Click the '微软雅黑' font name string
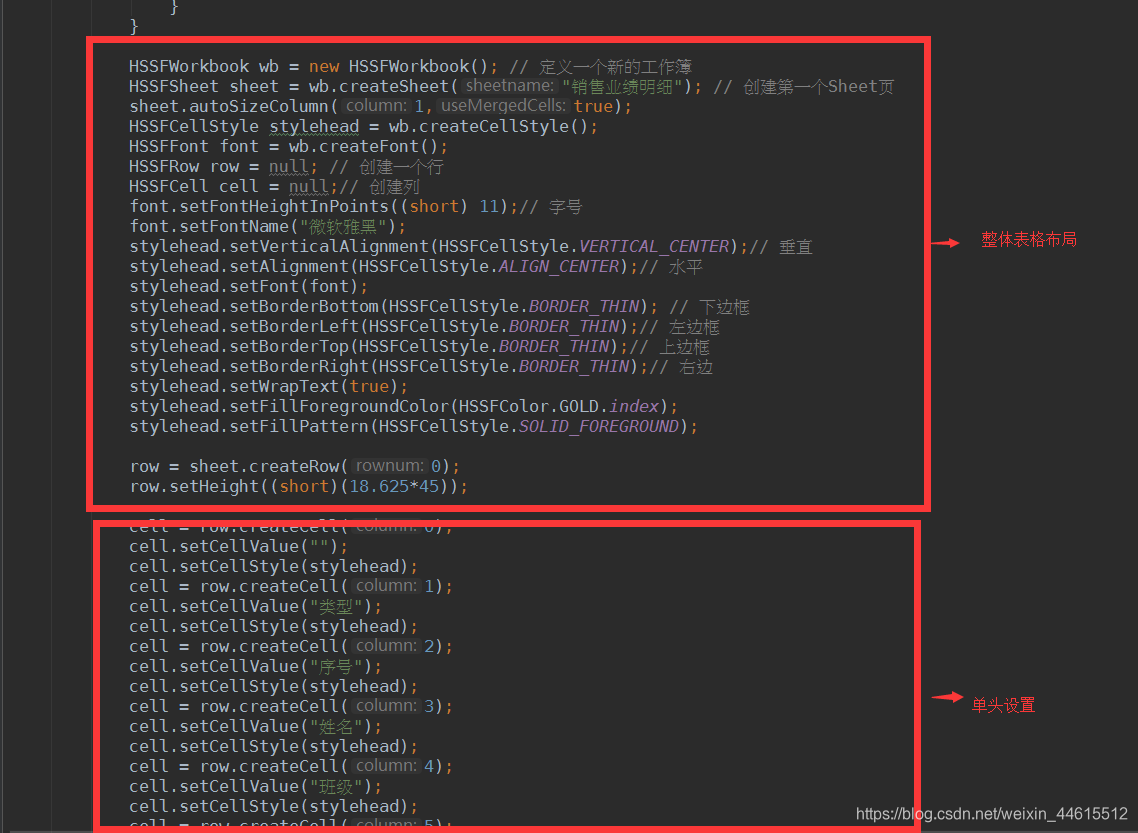 (x=343, y=226)
